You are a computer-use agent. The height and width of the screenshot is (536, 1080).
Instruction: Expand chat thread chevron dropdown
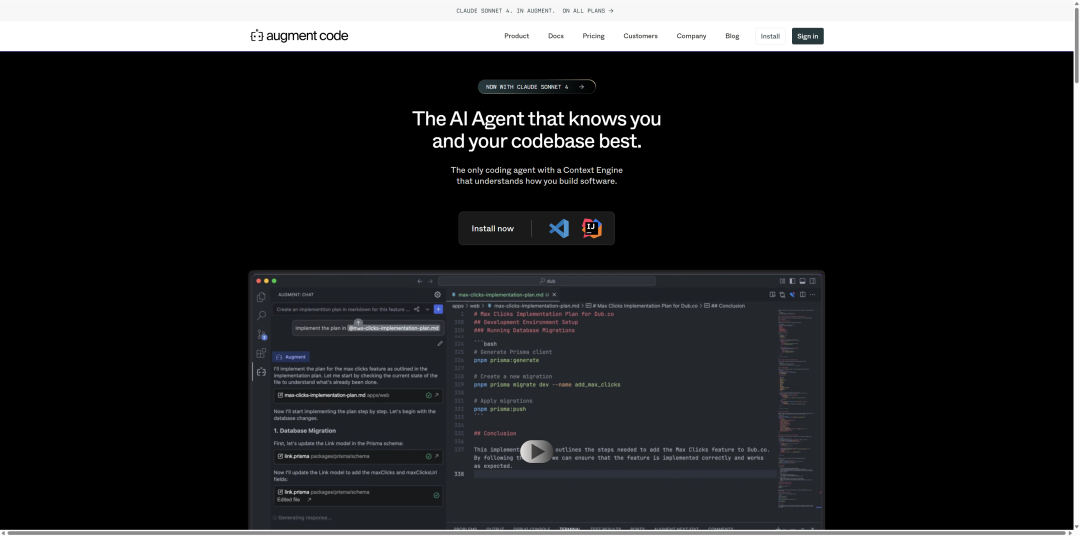point(427,309)
